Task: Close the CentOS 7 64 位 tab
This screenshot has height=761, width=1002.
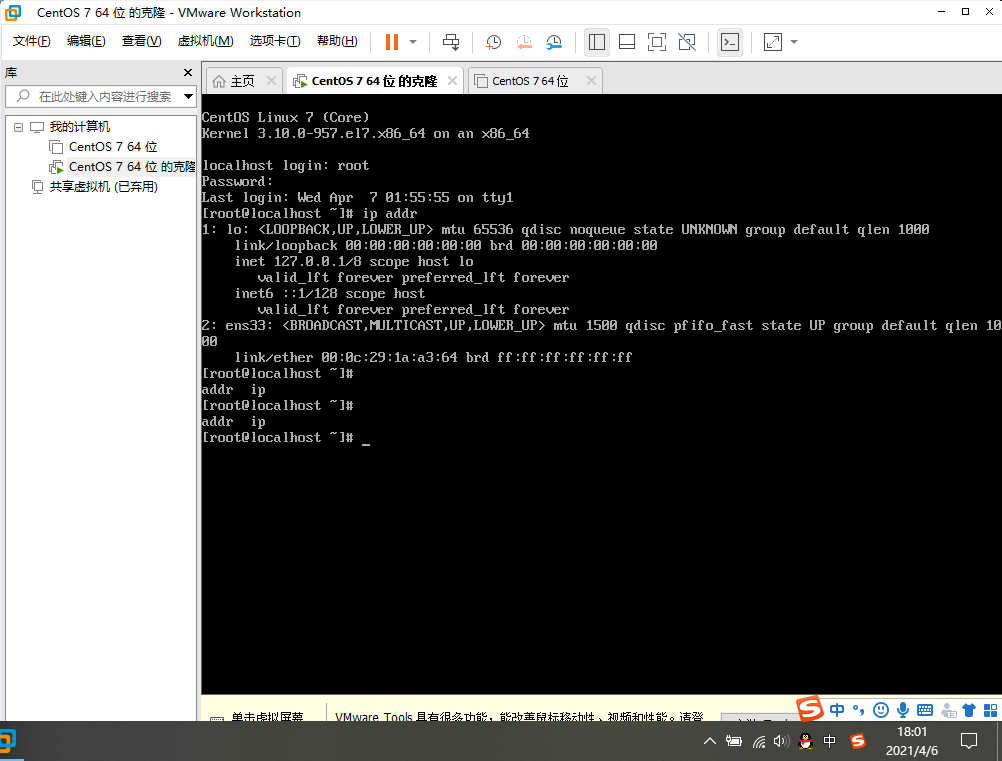Action: pos(591,81)
